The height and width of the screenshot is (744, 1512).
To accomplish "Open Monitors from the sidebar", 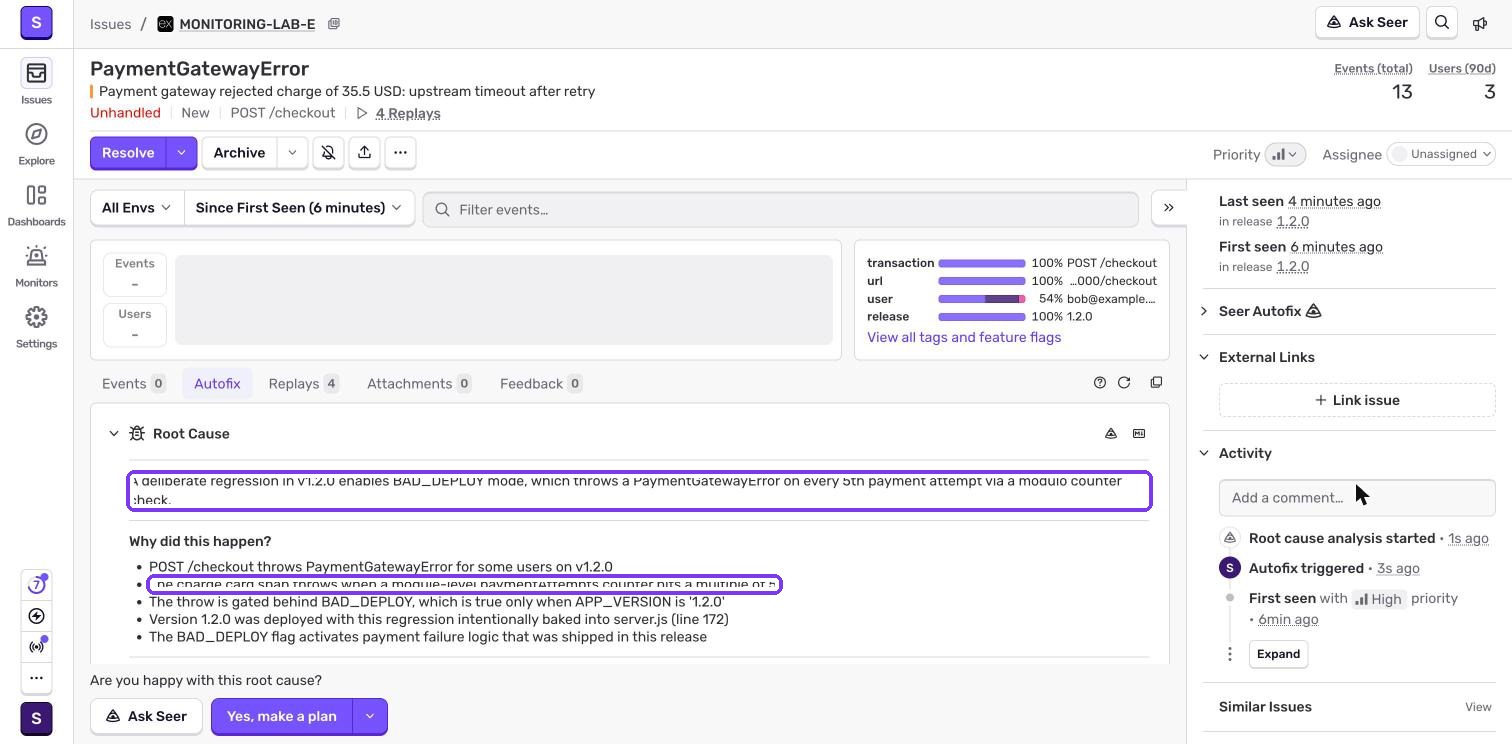I will (x=36, y=265).
